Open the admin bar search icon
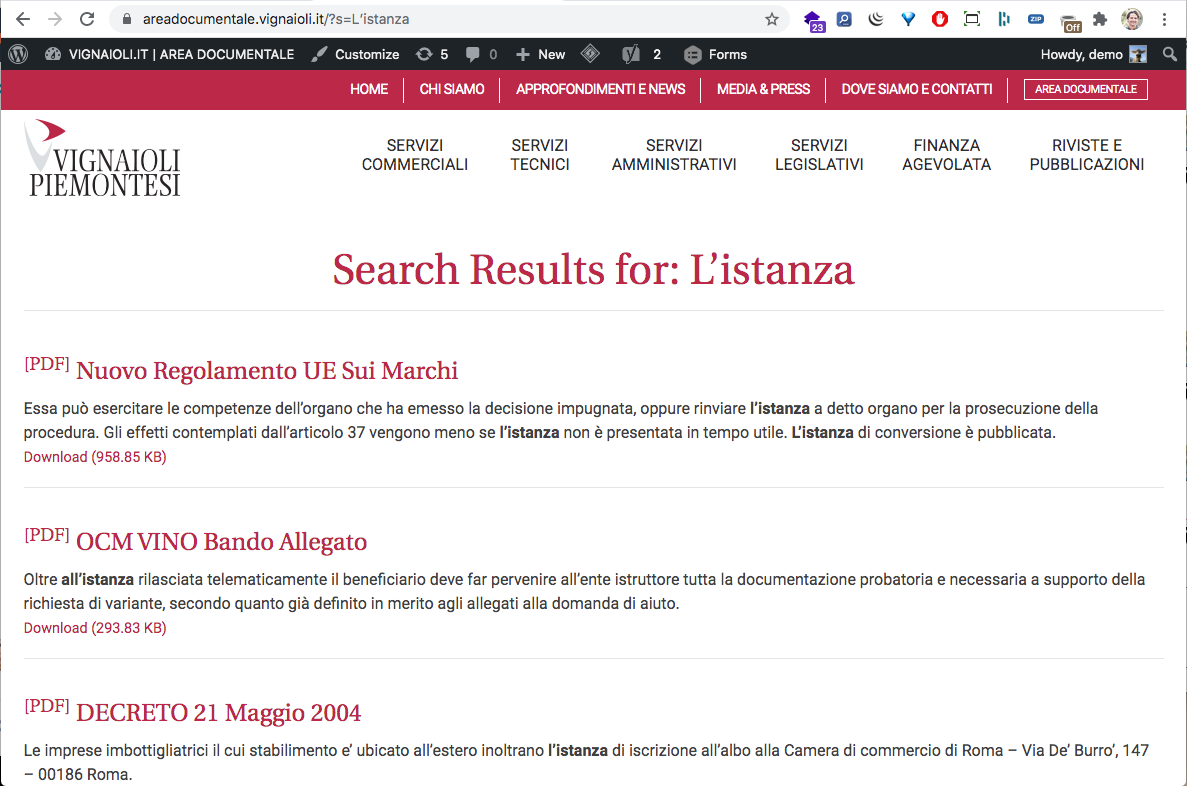Viewport: 1187px width, 786px height. pos(1170,54)
